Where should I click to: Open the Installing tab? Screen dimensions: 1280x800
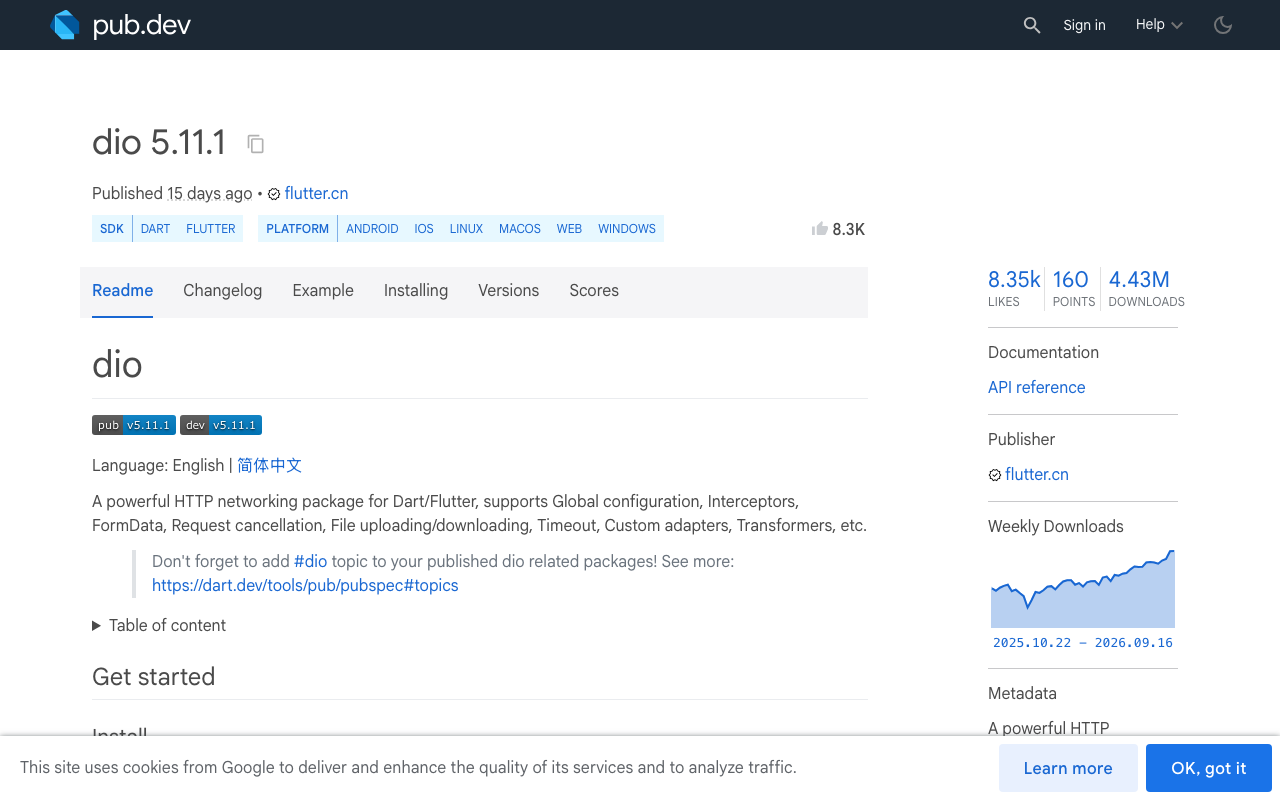click(x=416, y=291)
